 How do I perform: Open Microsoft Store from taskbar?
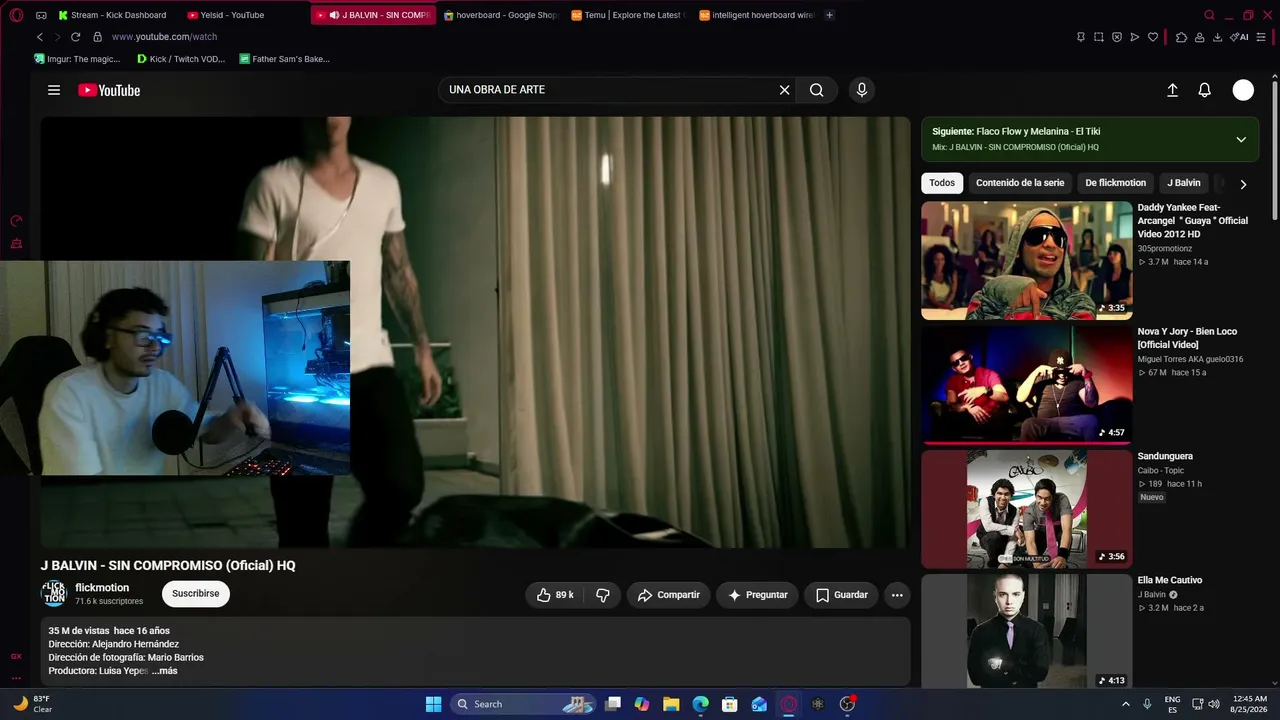(x=730, y=704)
